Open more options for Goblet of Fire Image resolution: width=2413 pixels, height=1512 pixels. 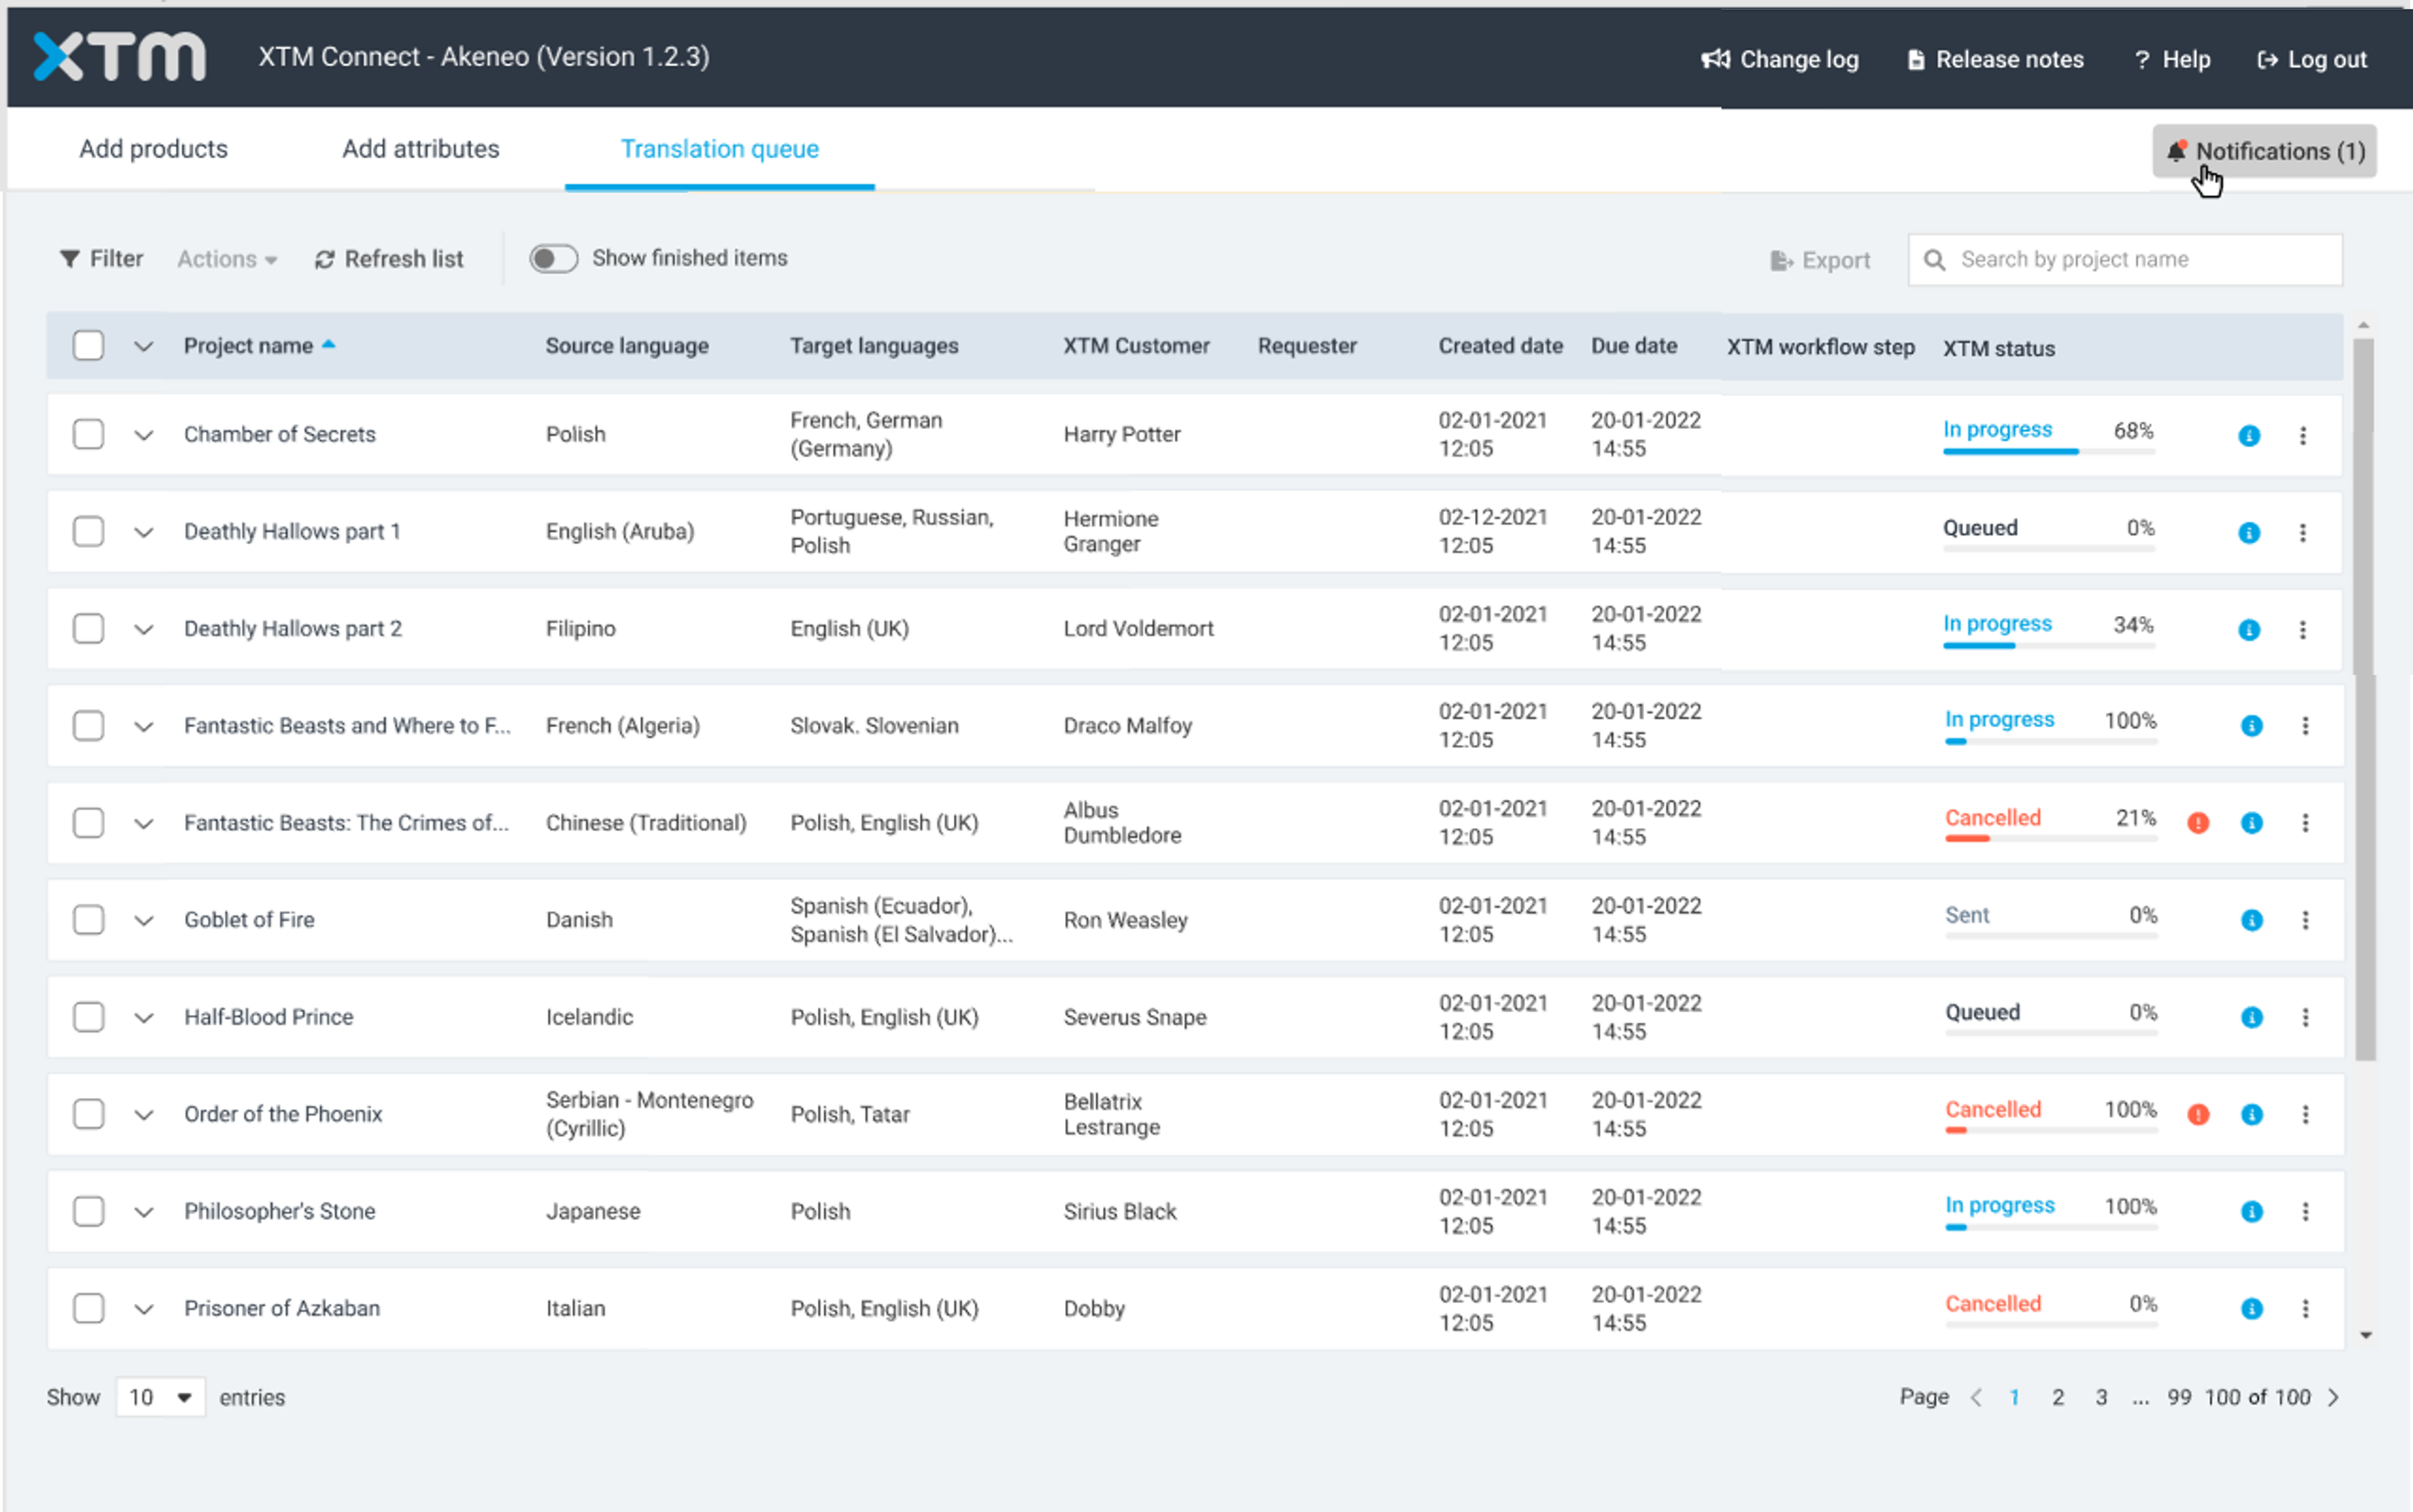pyautogui.click(x=2306, y=919)
